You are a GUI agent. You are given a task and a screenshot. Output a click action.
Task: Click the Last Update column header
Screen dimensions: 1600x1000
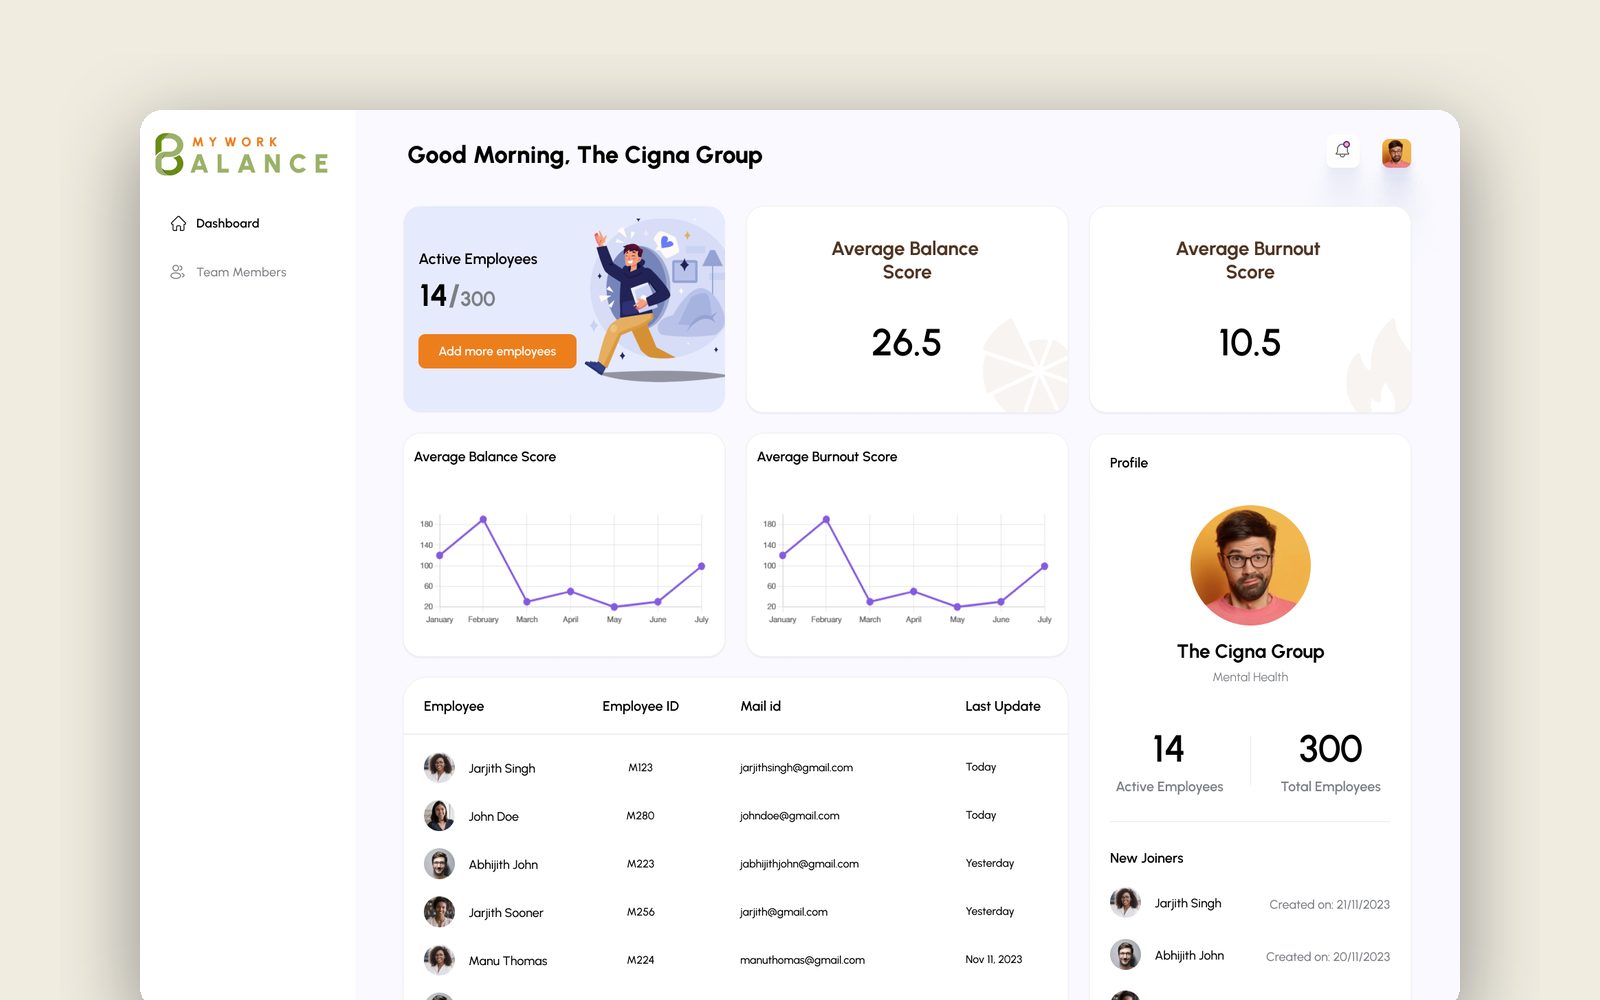click(x=1002, y=706)
